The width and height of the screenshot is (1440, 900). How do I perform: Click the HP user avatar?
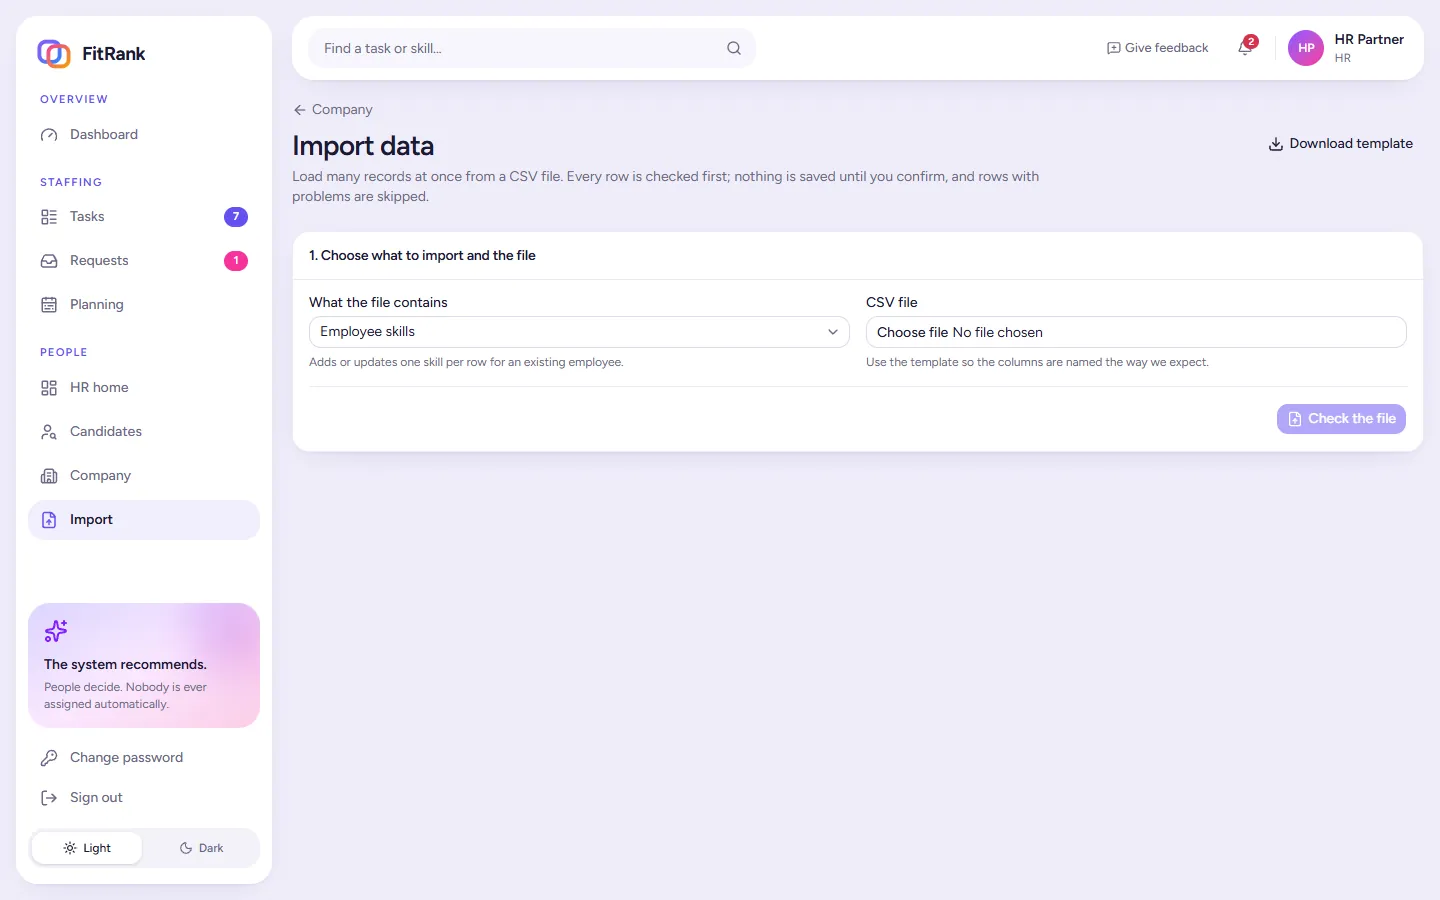point(1306,48)
